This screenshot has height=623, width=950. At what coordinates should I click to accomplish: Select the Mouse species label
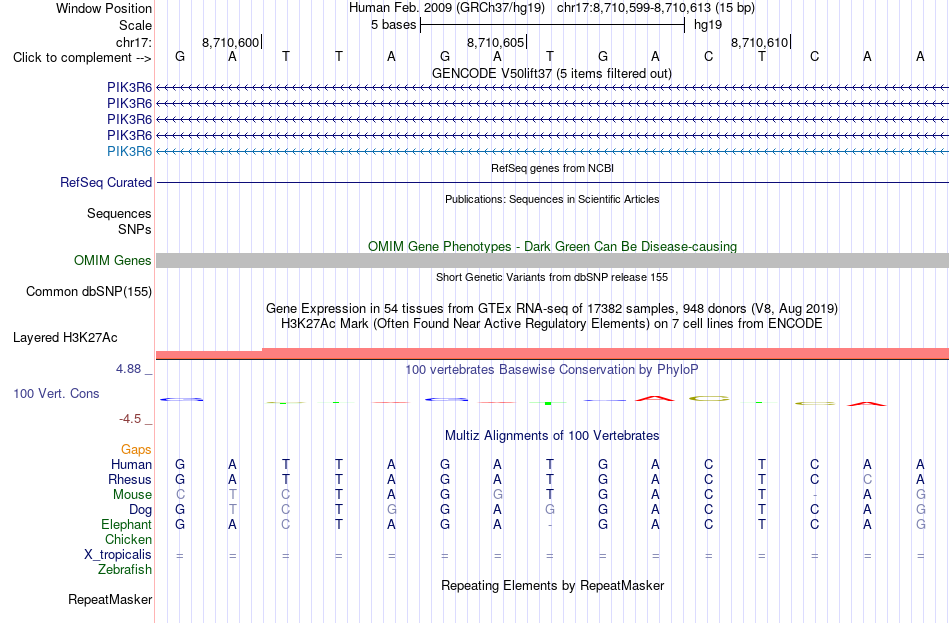[132, 495]
